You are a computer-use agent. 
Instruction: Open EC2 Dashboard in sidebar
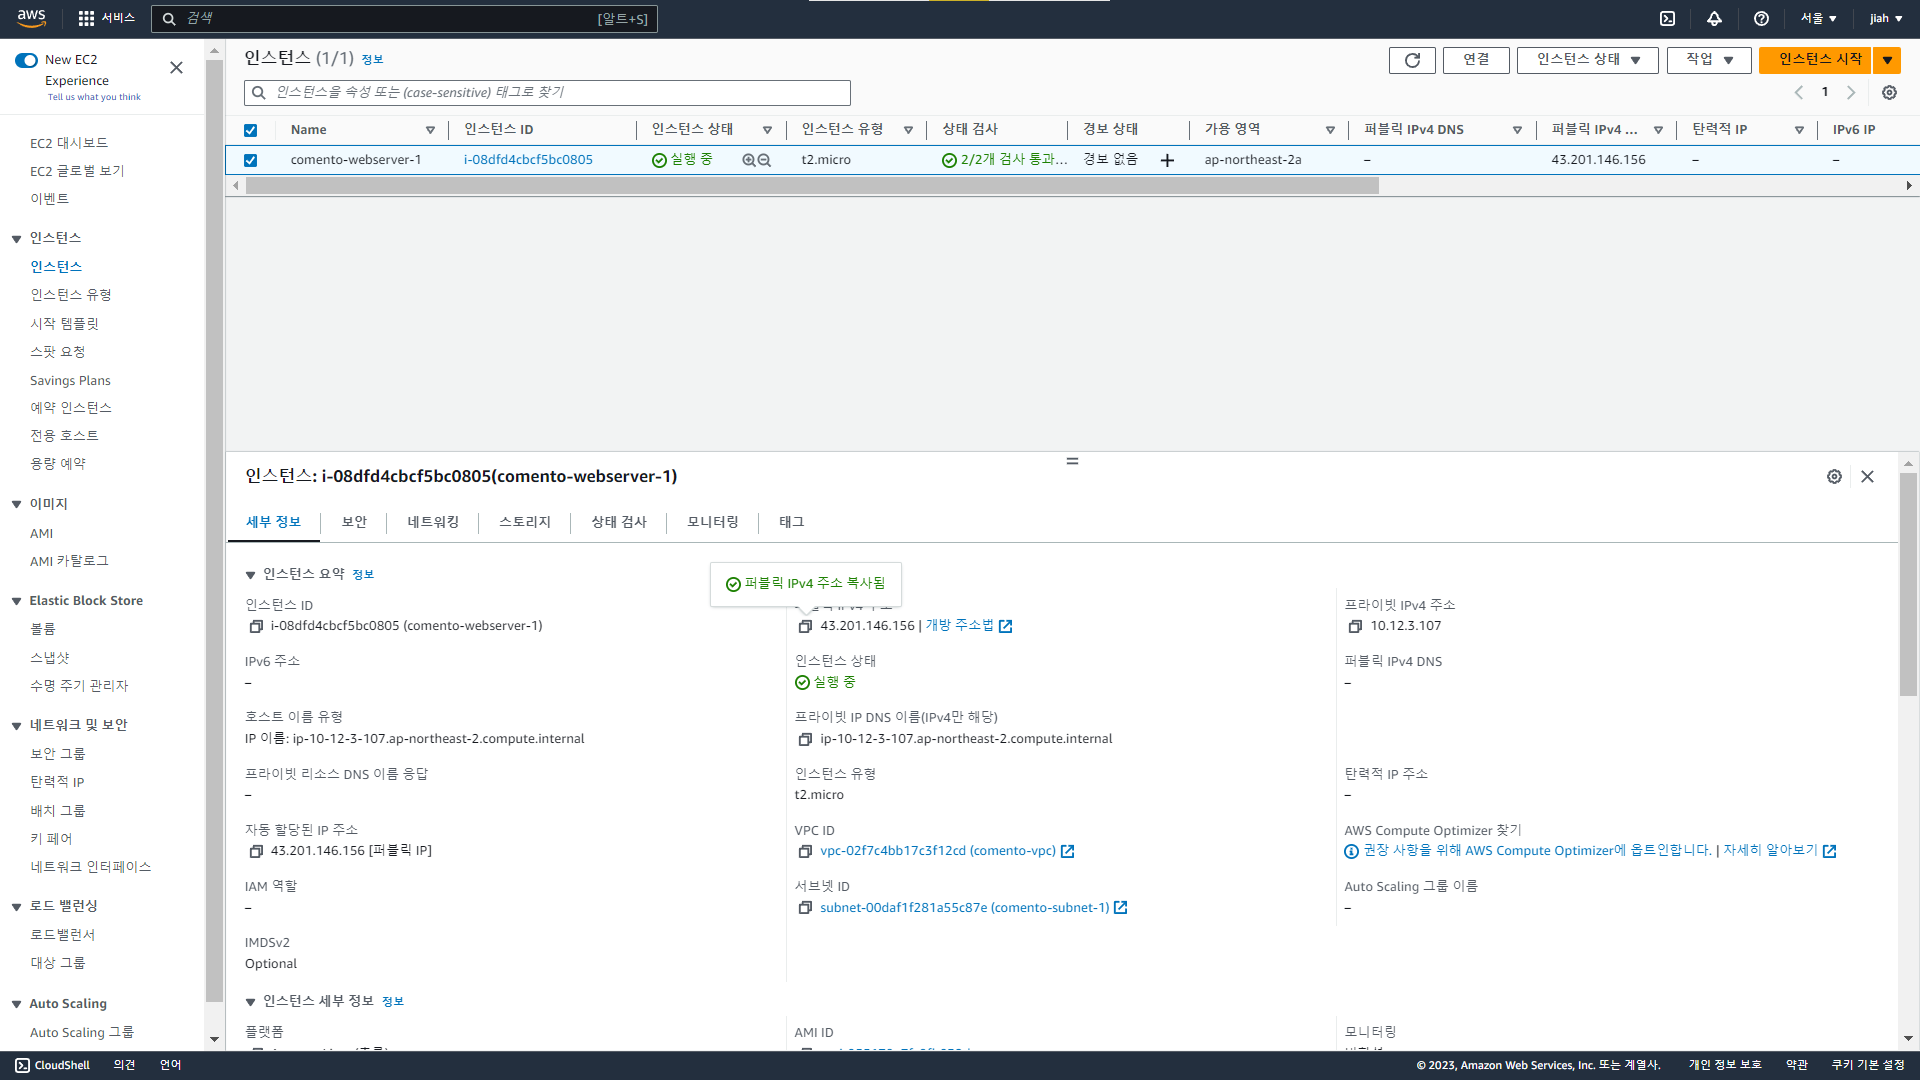[69, 143]
